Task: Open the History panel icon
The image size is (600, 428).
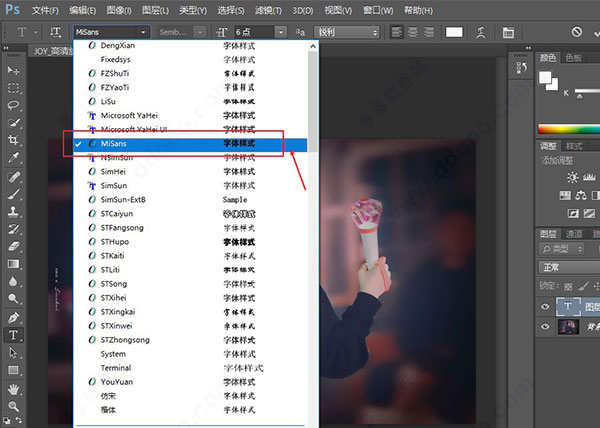Action: click(x=521, y=68)
